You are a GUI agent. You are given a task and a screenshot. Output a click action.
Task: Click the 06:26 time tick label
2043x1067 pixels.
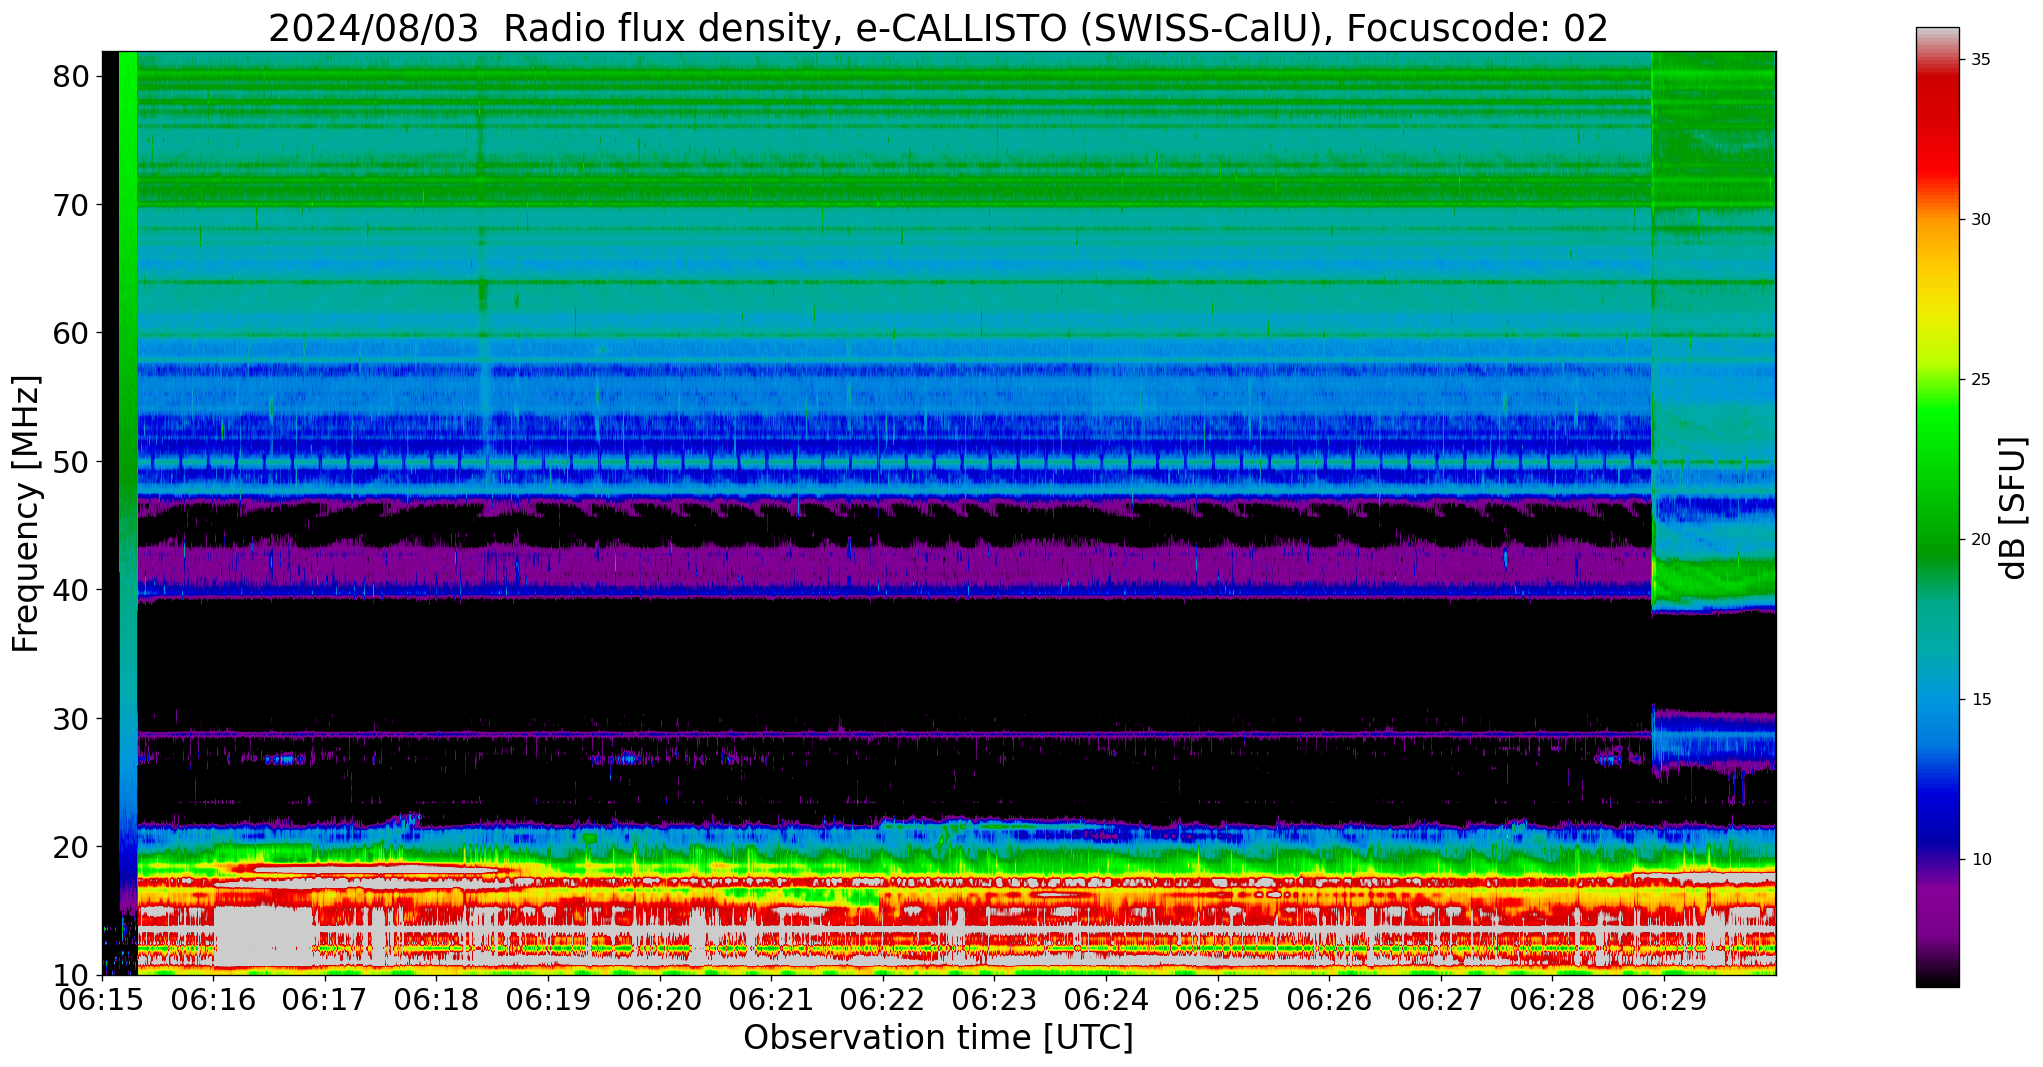click(1329, 999)
